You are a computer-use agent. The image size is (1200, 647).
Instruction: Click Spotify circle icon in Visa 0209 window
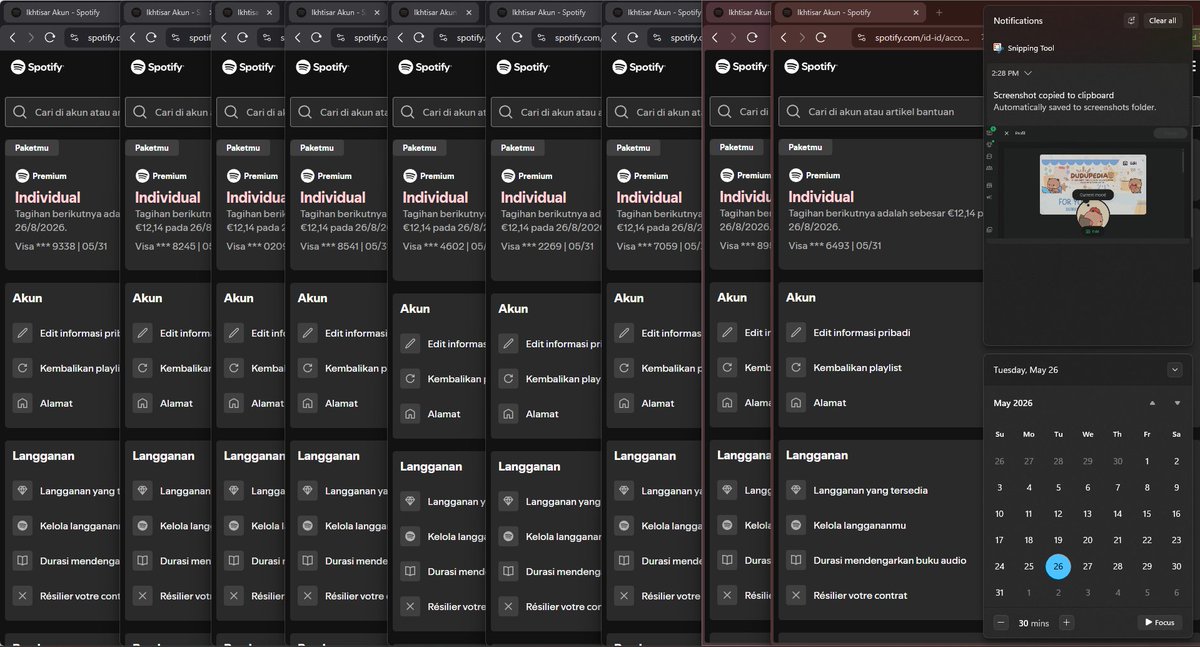tap(234, 526)
